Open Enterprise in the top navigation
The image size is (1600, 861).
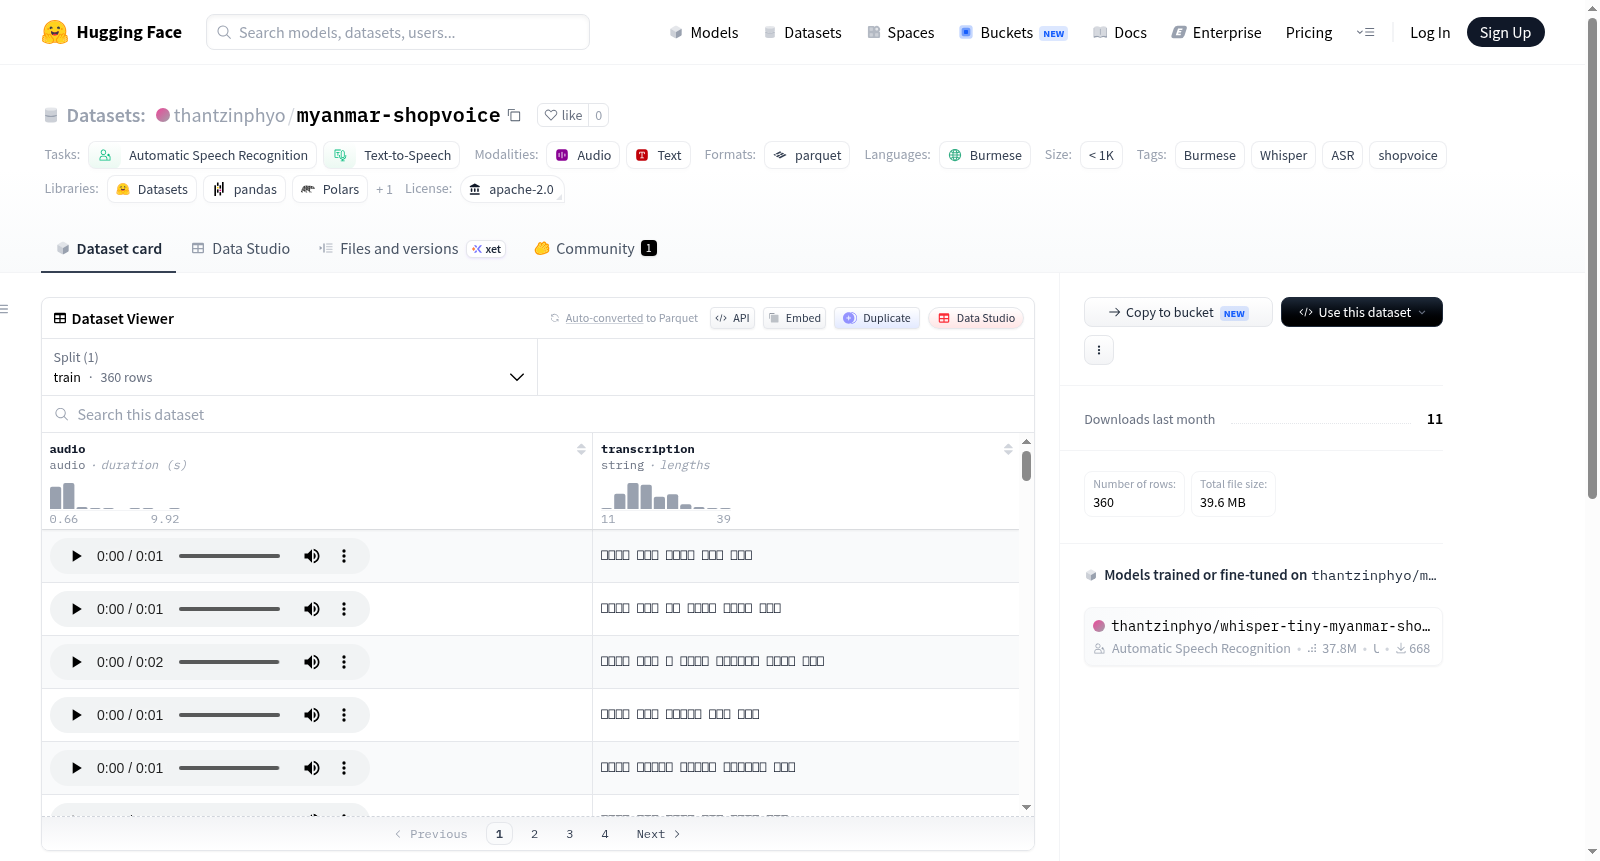(x=1216, y=32)
